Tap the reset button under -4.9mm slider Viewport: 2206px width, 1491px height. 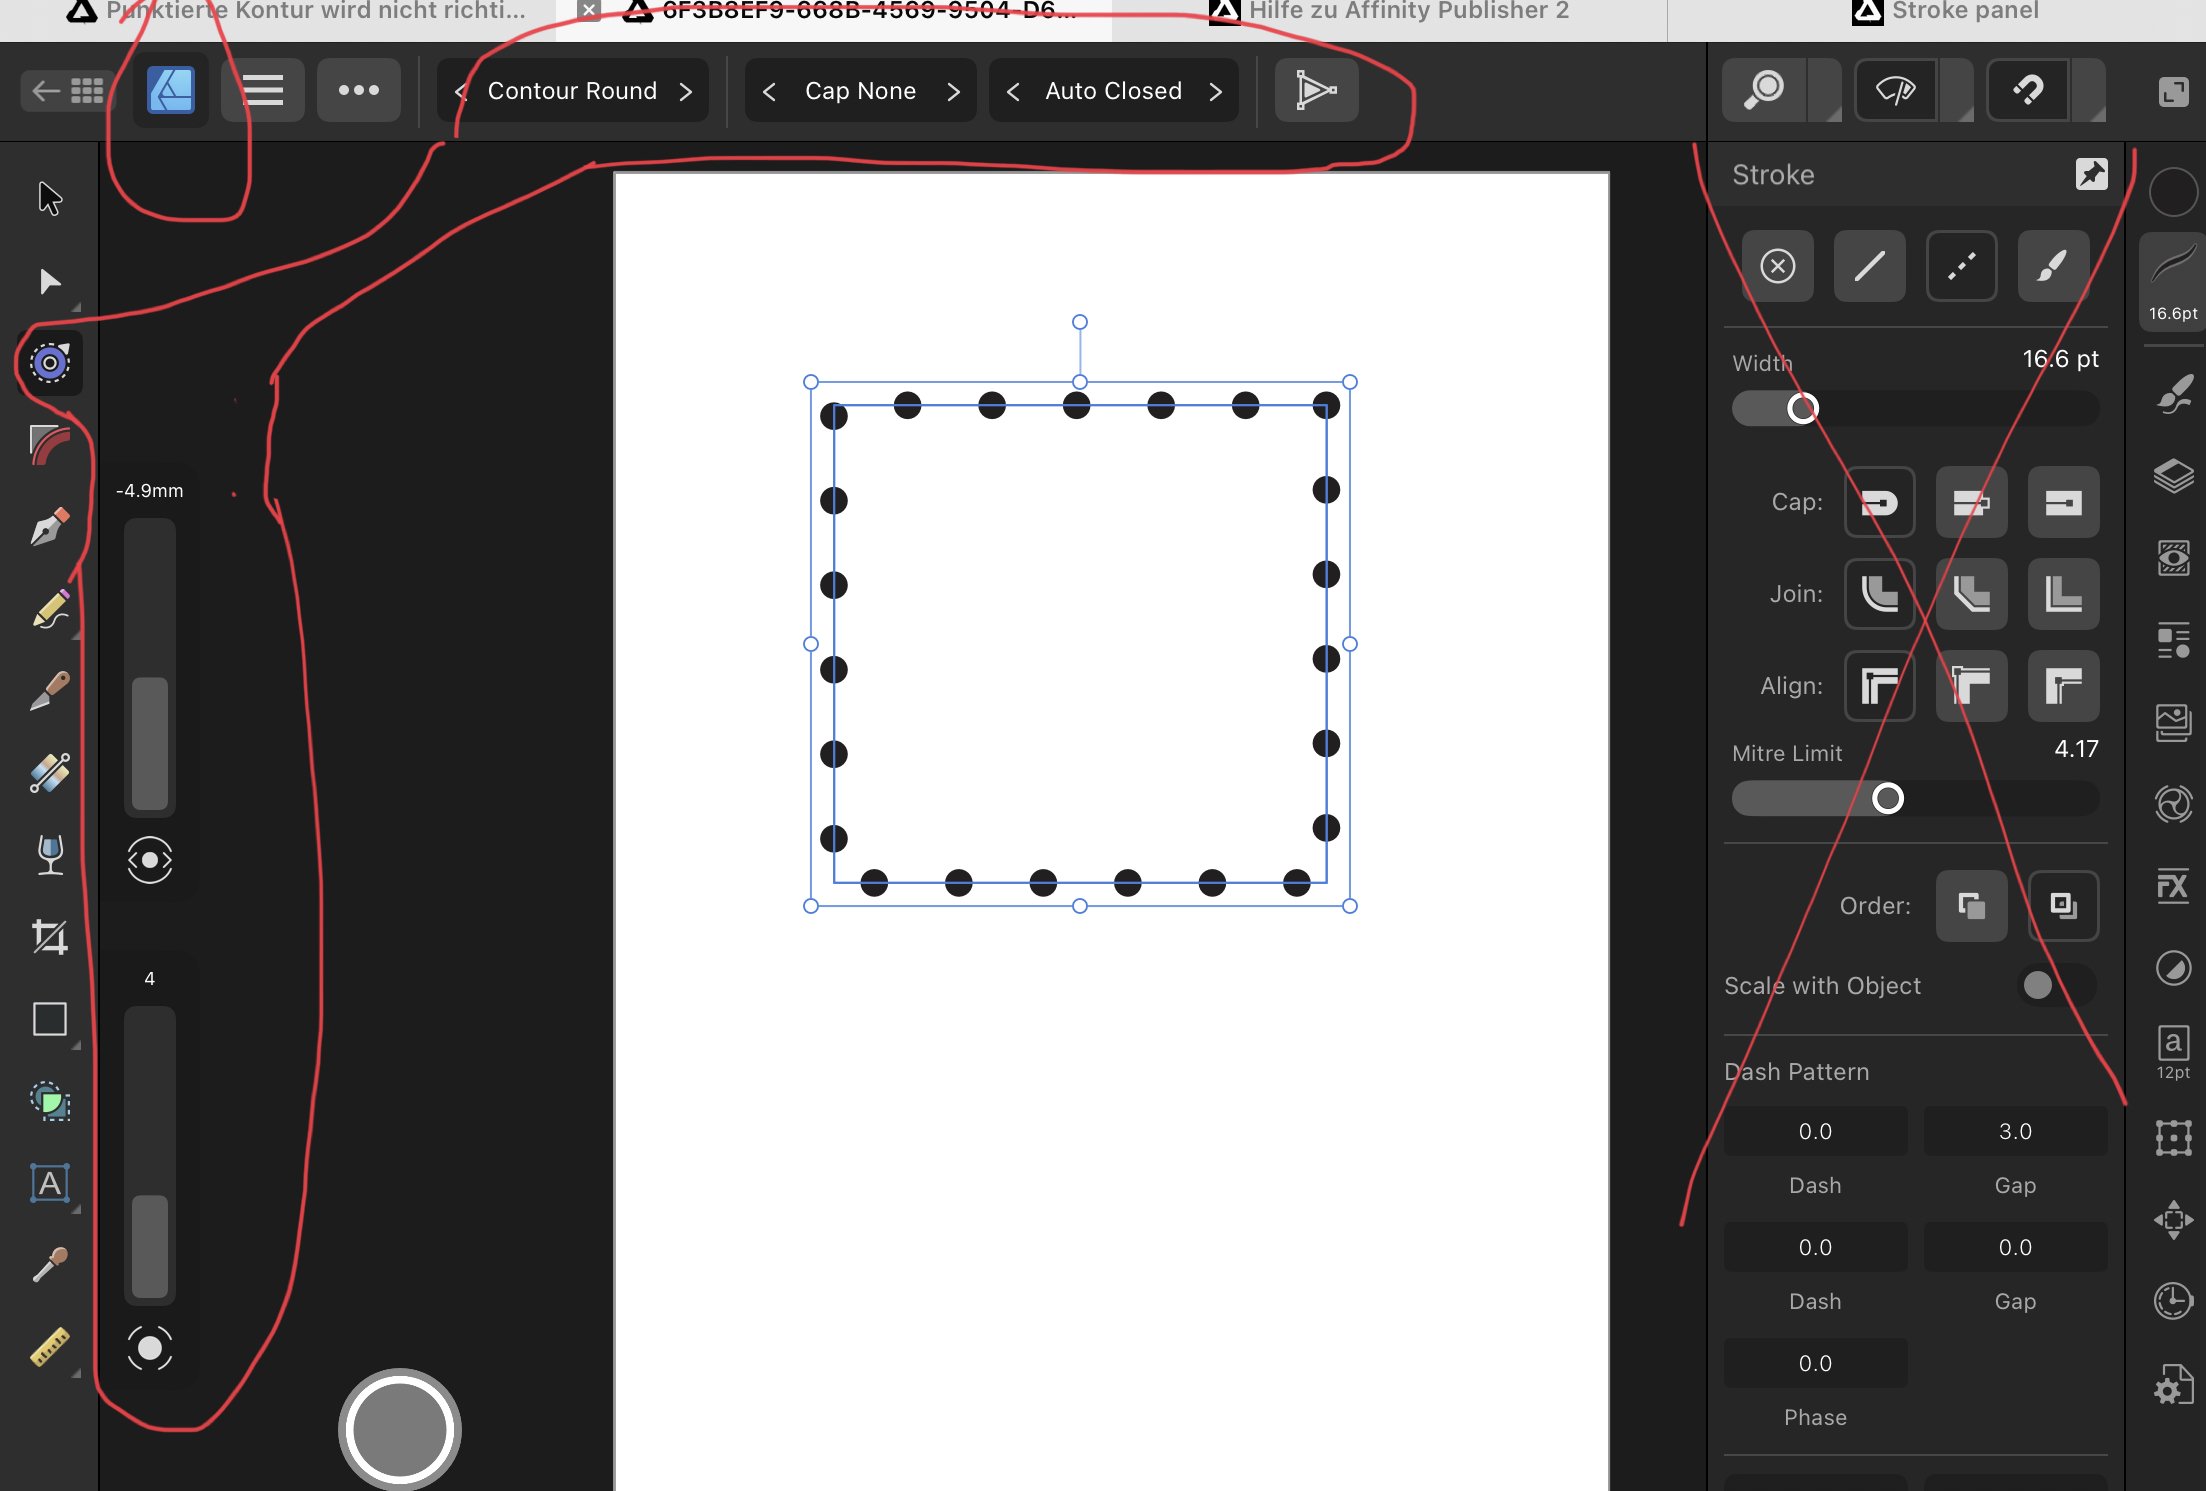pyautogui.click(x=150, y=860)
